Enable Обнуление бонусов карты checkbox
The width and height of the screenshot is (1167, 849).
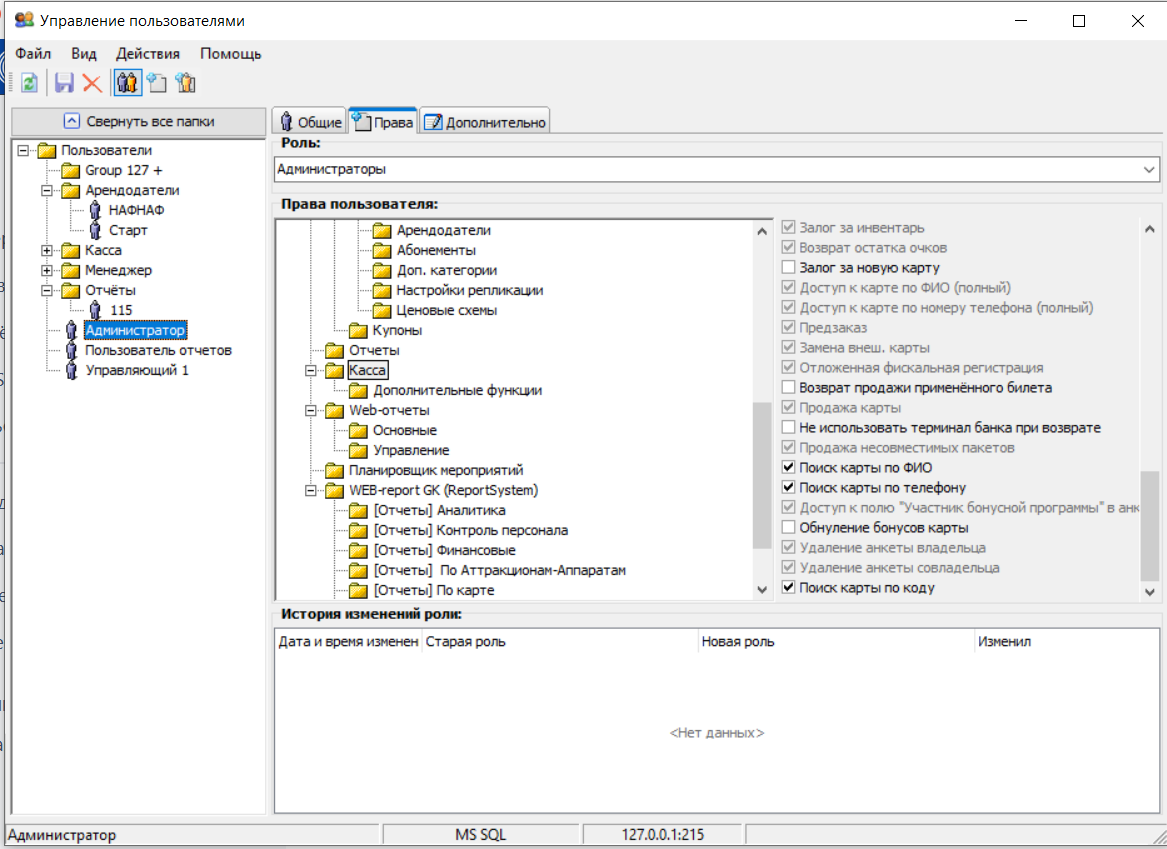788,527
